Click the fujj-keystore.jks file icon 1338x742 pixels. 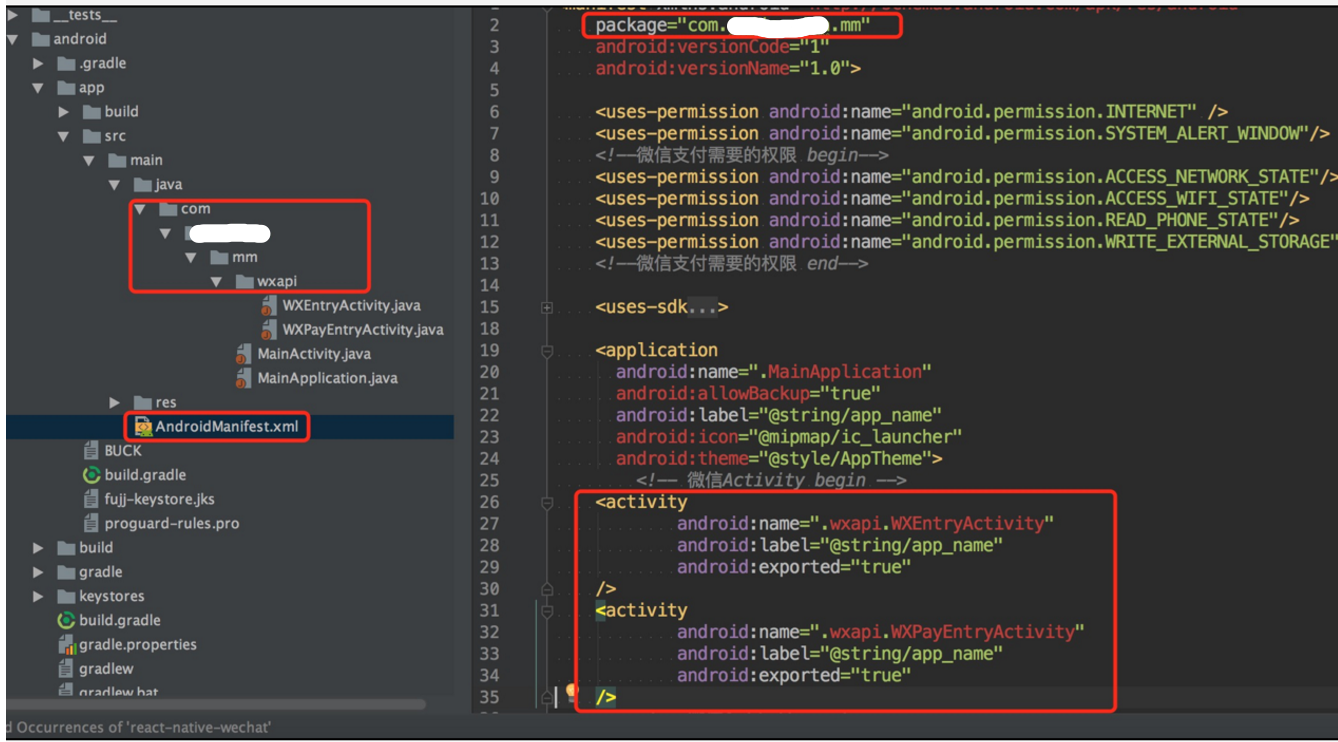(94, 499)
